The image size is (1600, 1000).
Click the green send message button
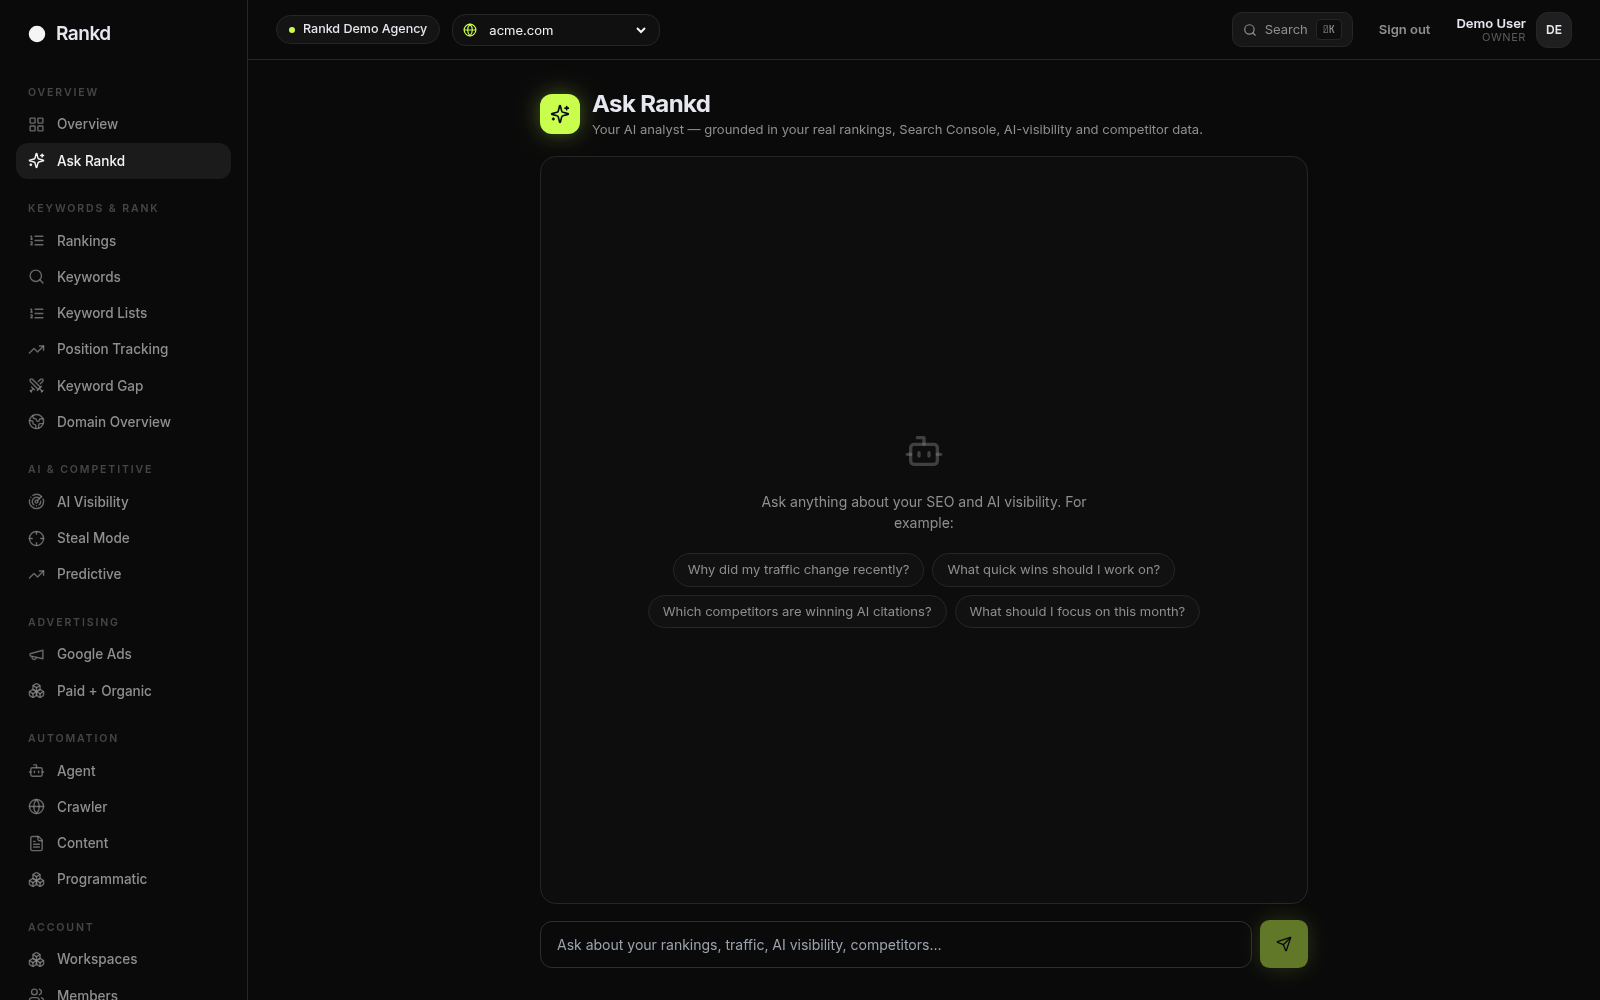pyautogui.click(x=1284, y=944)
